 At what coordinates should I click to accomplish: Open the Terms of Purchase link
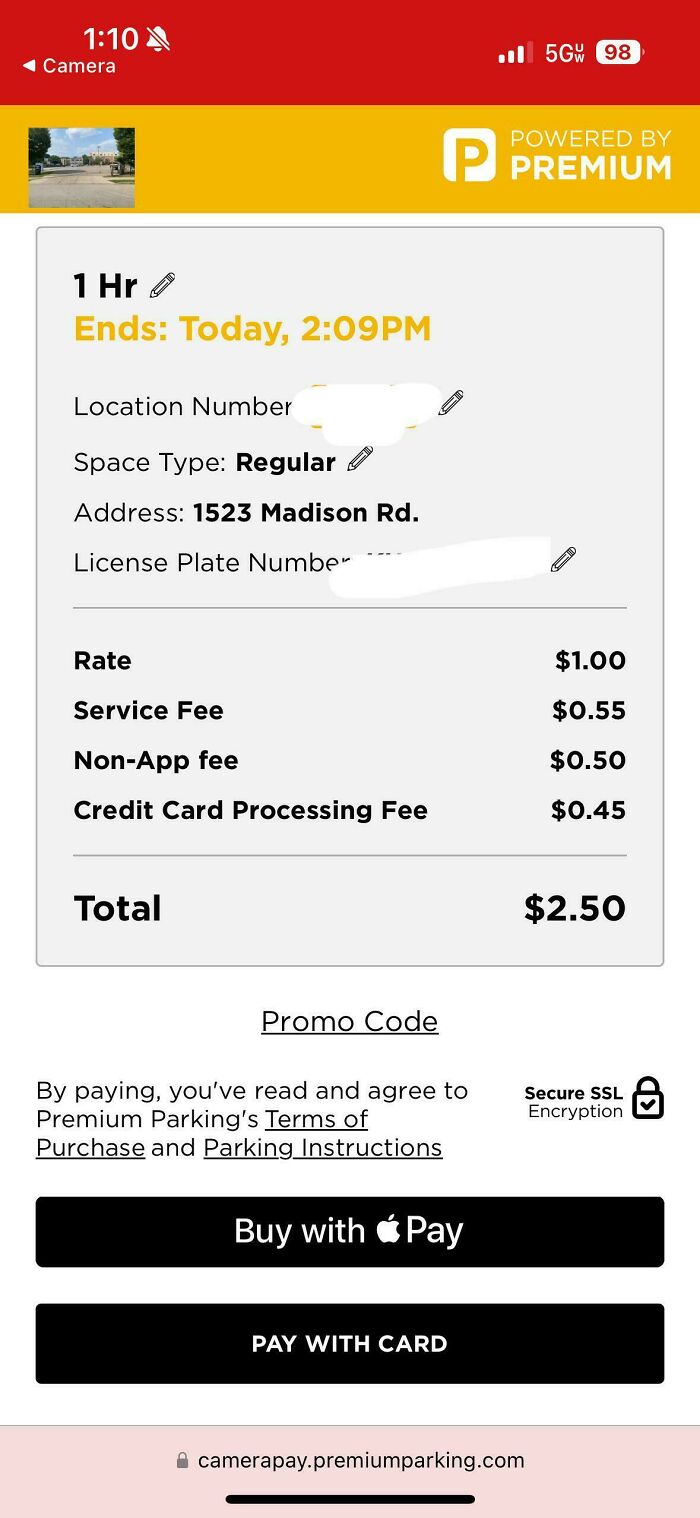tap(316, 1119)
